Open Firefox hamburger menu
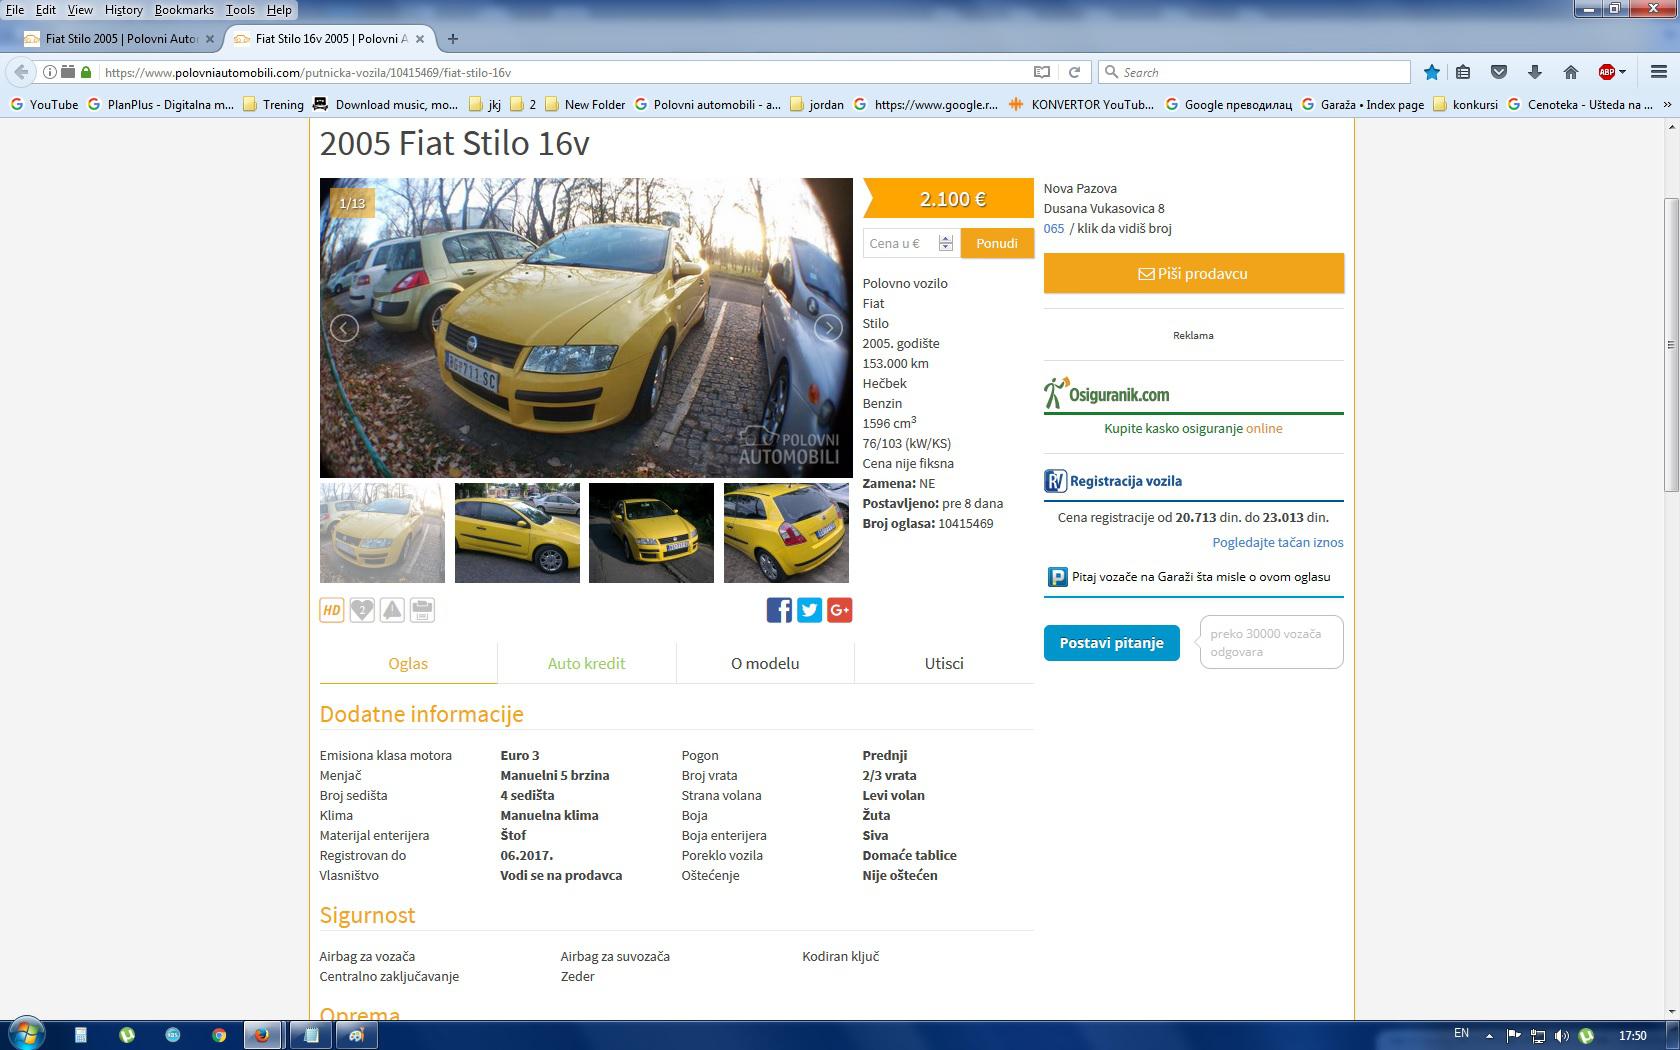 pos(1659,72)
